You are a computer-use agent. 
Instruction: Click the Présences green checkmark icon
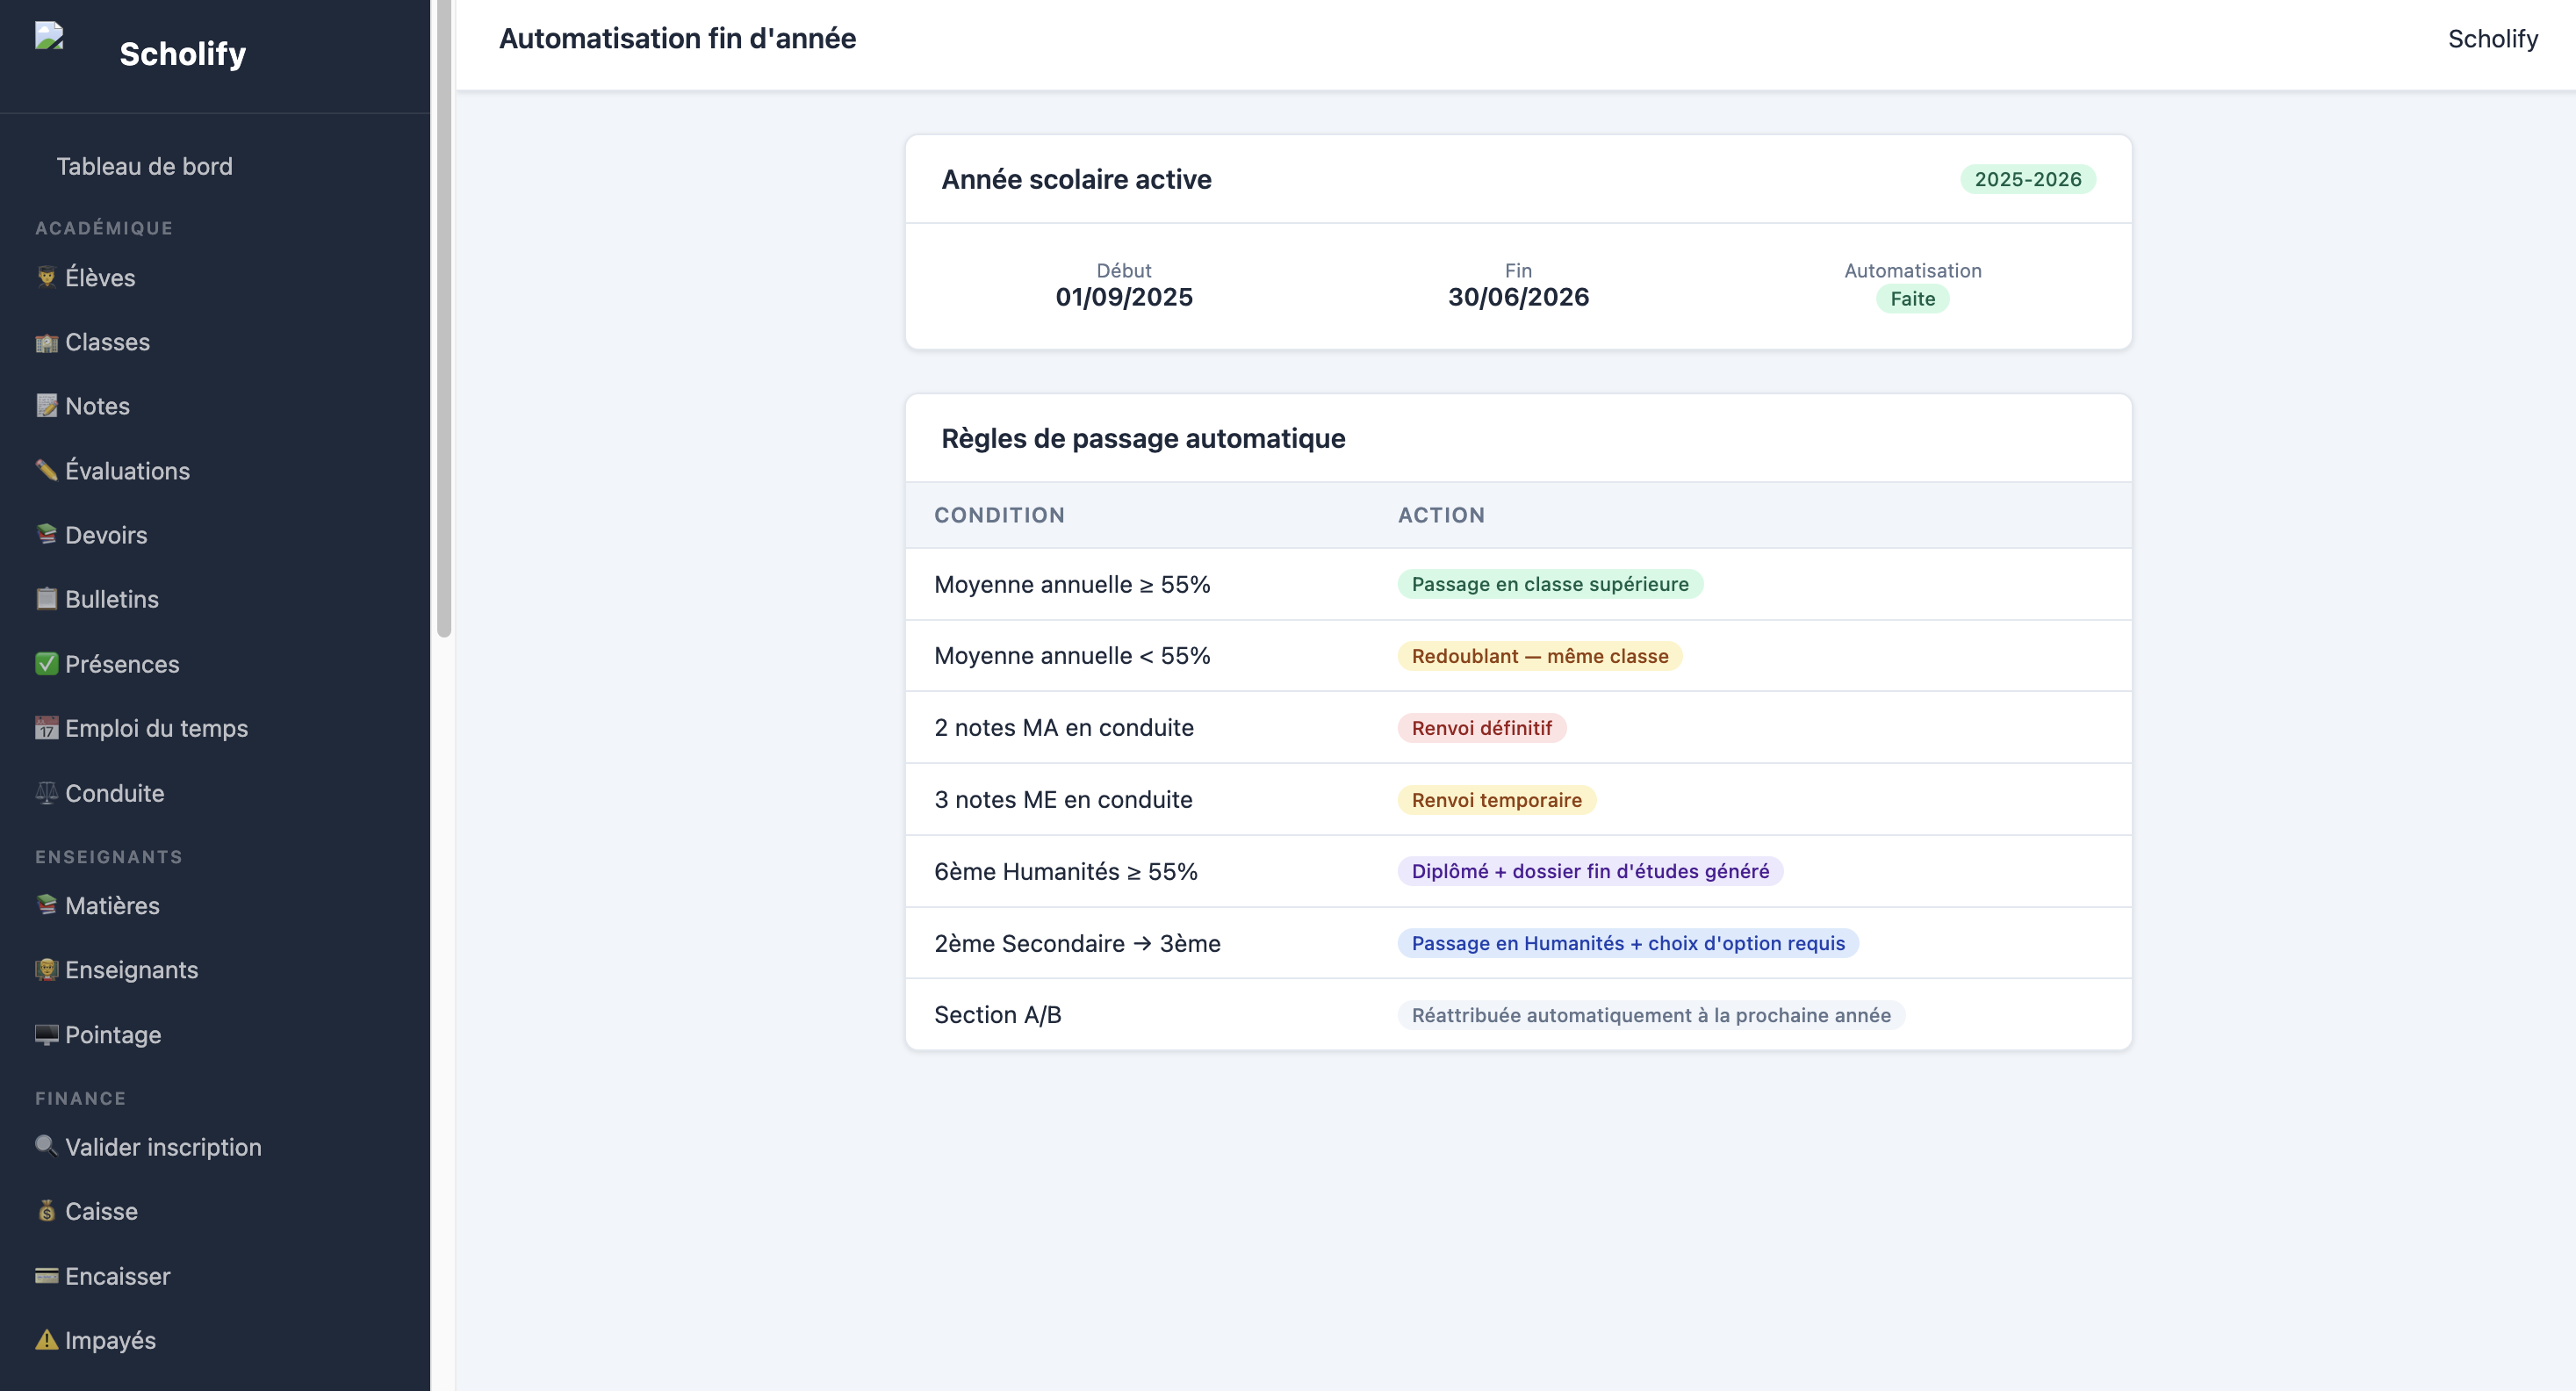click(47, 664)
